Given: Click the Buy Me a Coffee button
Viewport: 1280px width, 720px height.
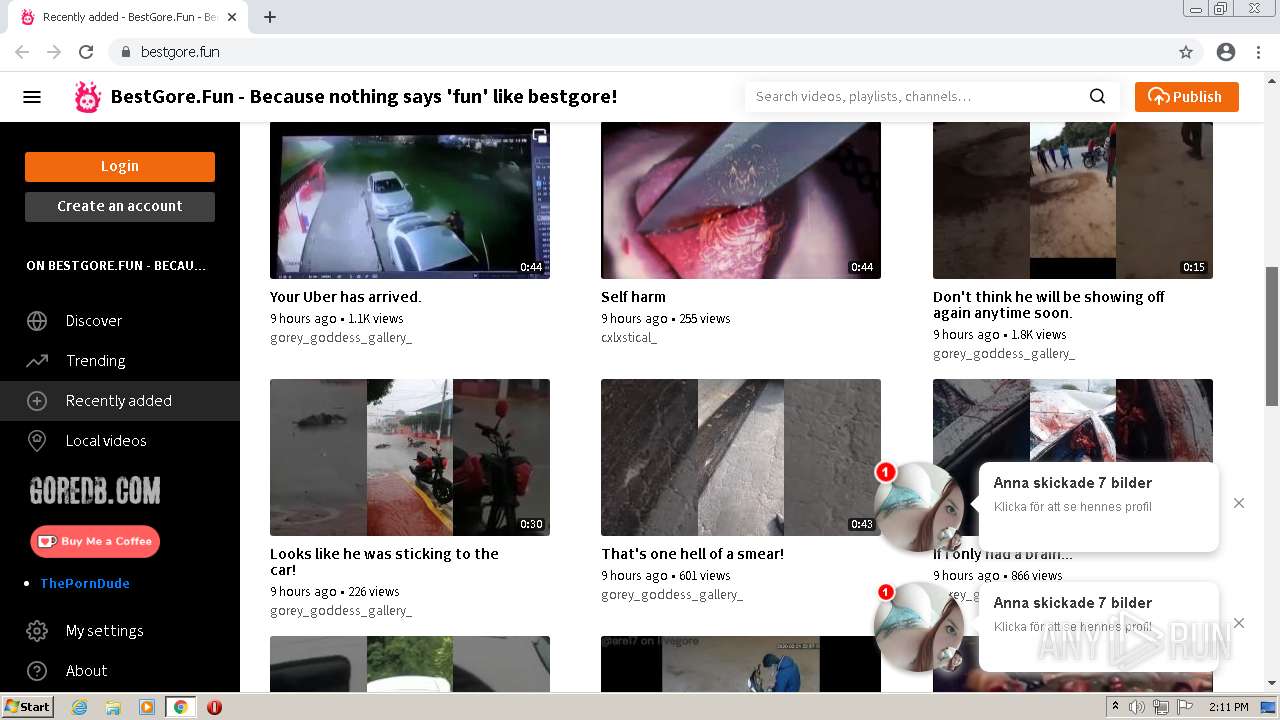Looking at the screenshot, I should (x=95, y=541).
